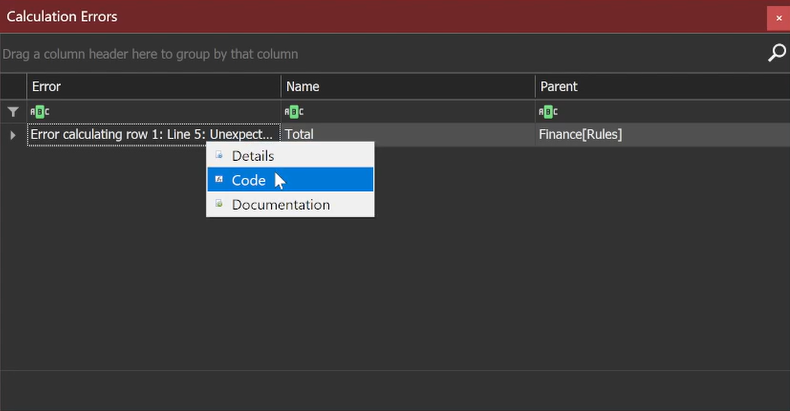The height and width of the screenshot is (411, 790).
Task: Click the funnel icon in the filter row
Action: point(13,112)
